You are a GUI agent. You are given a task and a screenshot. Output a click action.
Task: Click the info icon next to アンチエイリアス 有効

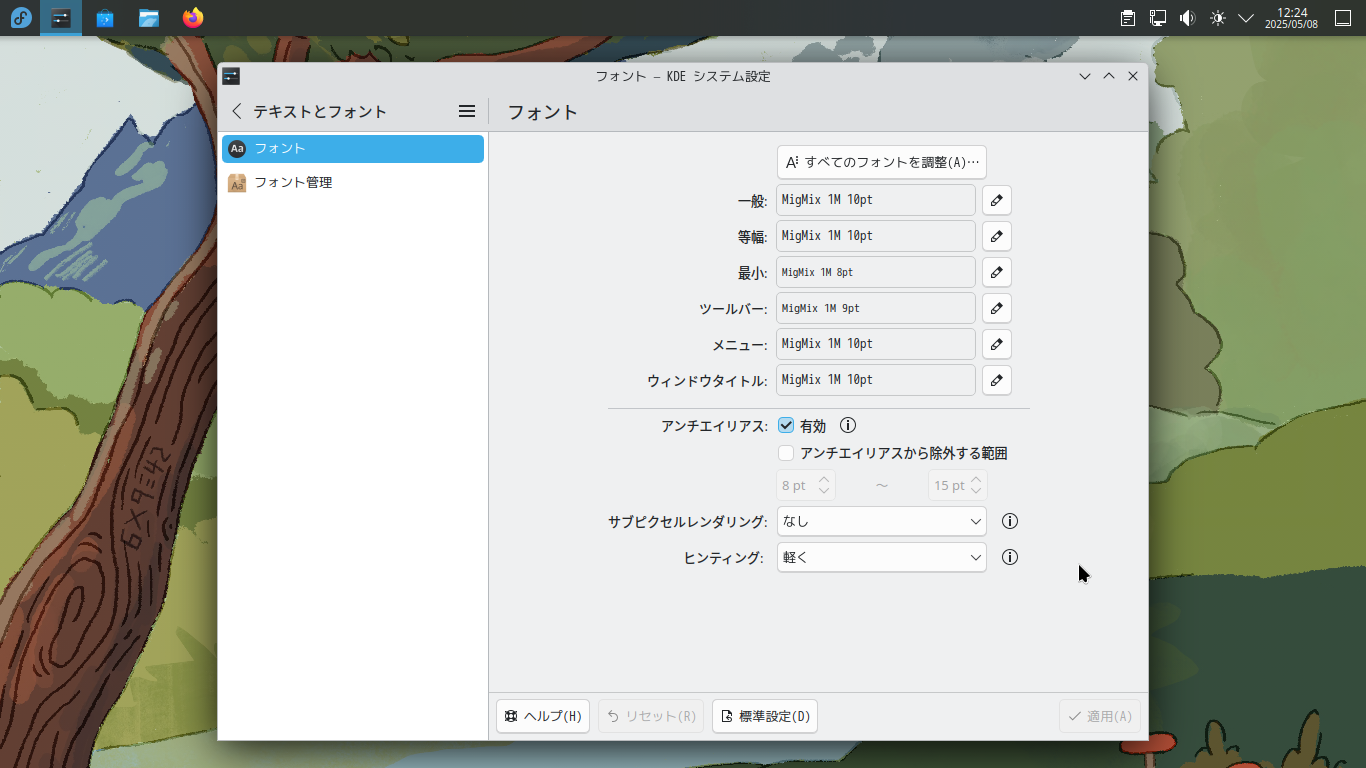tap(848, 425)
